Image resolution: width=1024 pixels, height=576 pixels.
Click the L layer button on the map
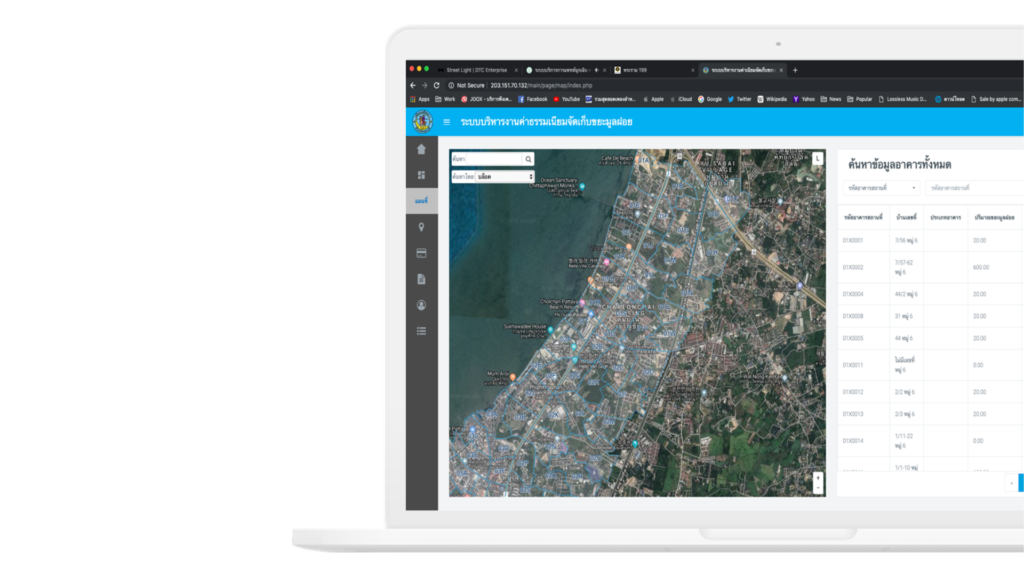(x=817, y=158)
